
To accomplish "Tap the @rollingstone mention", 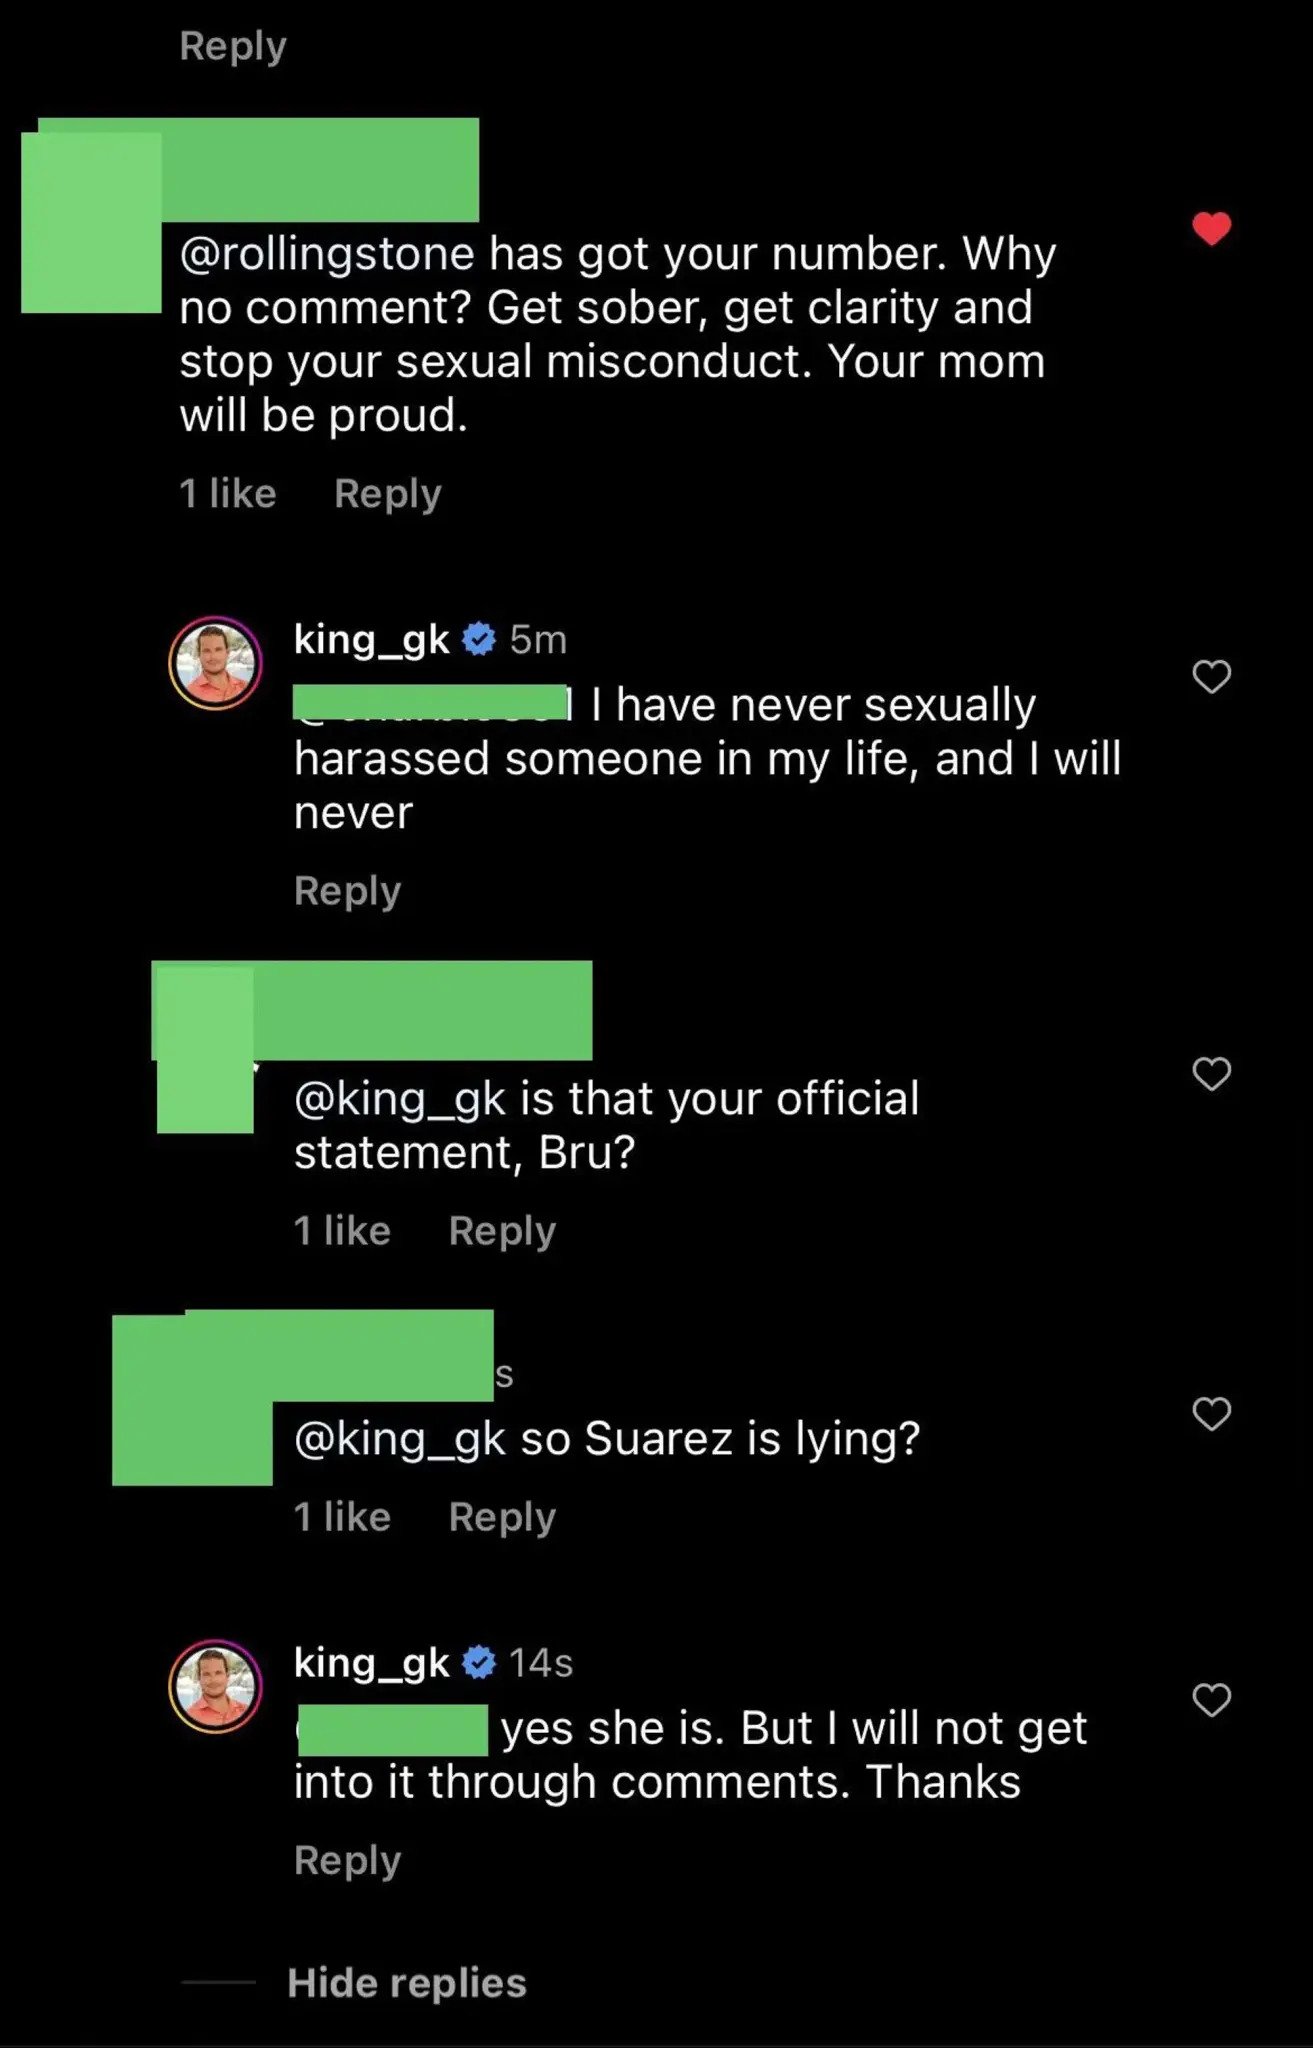I will click(326, 254).
